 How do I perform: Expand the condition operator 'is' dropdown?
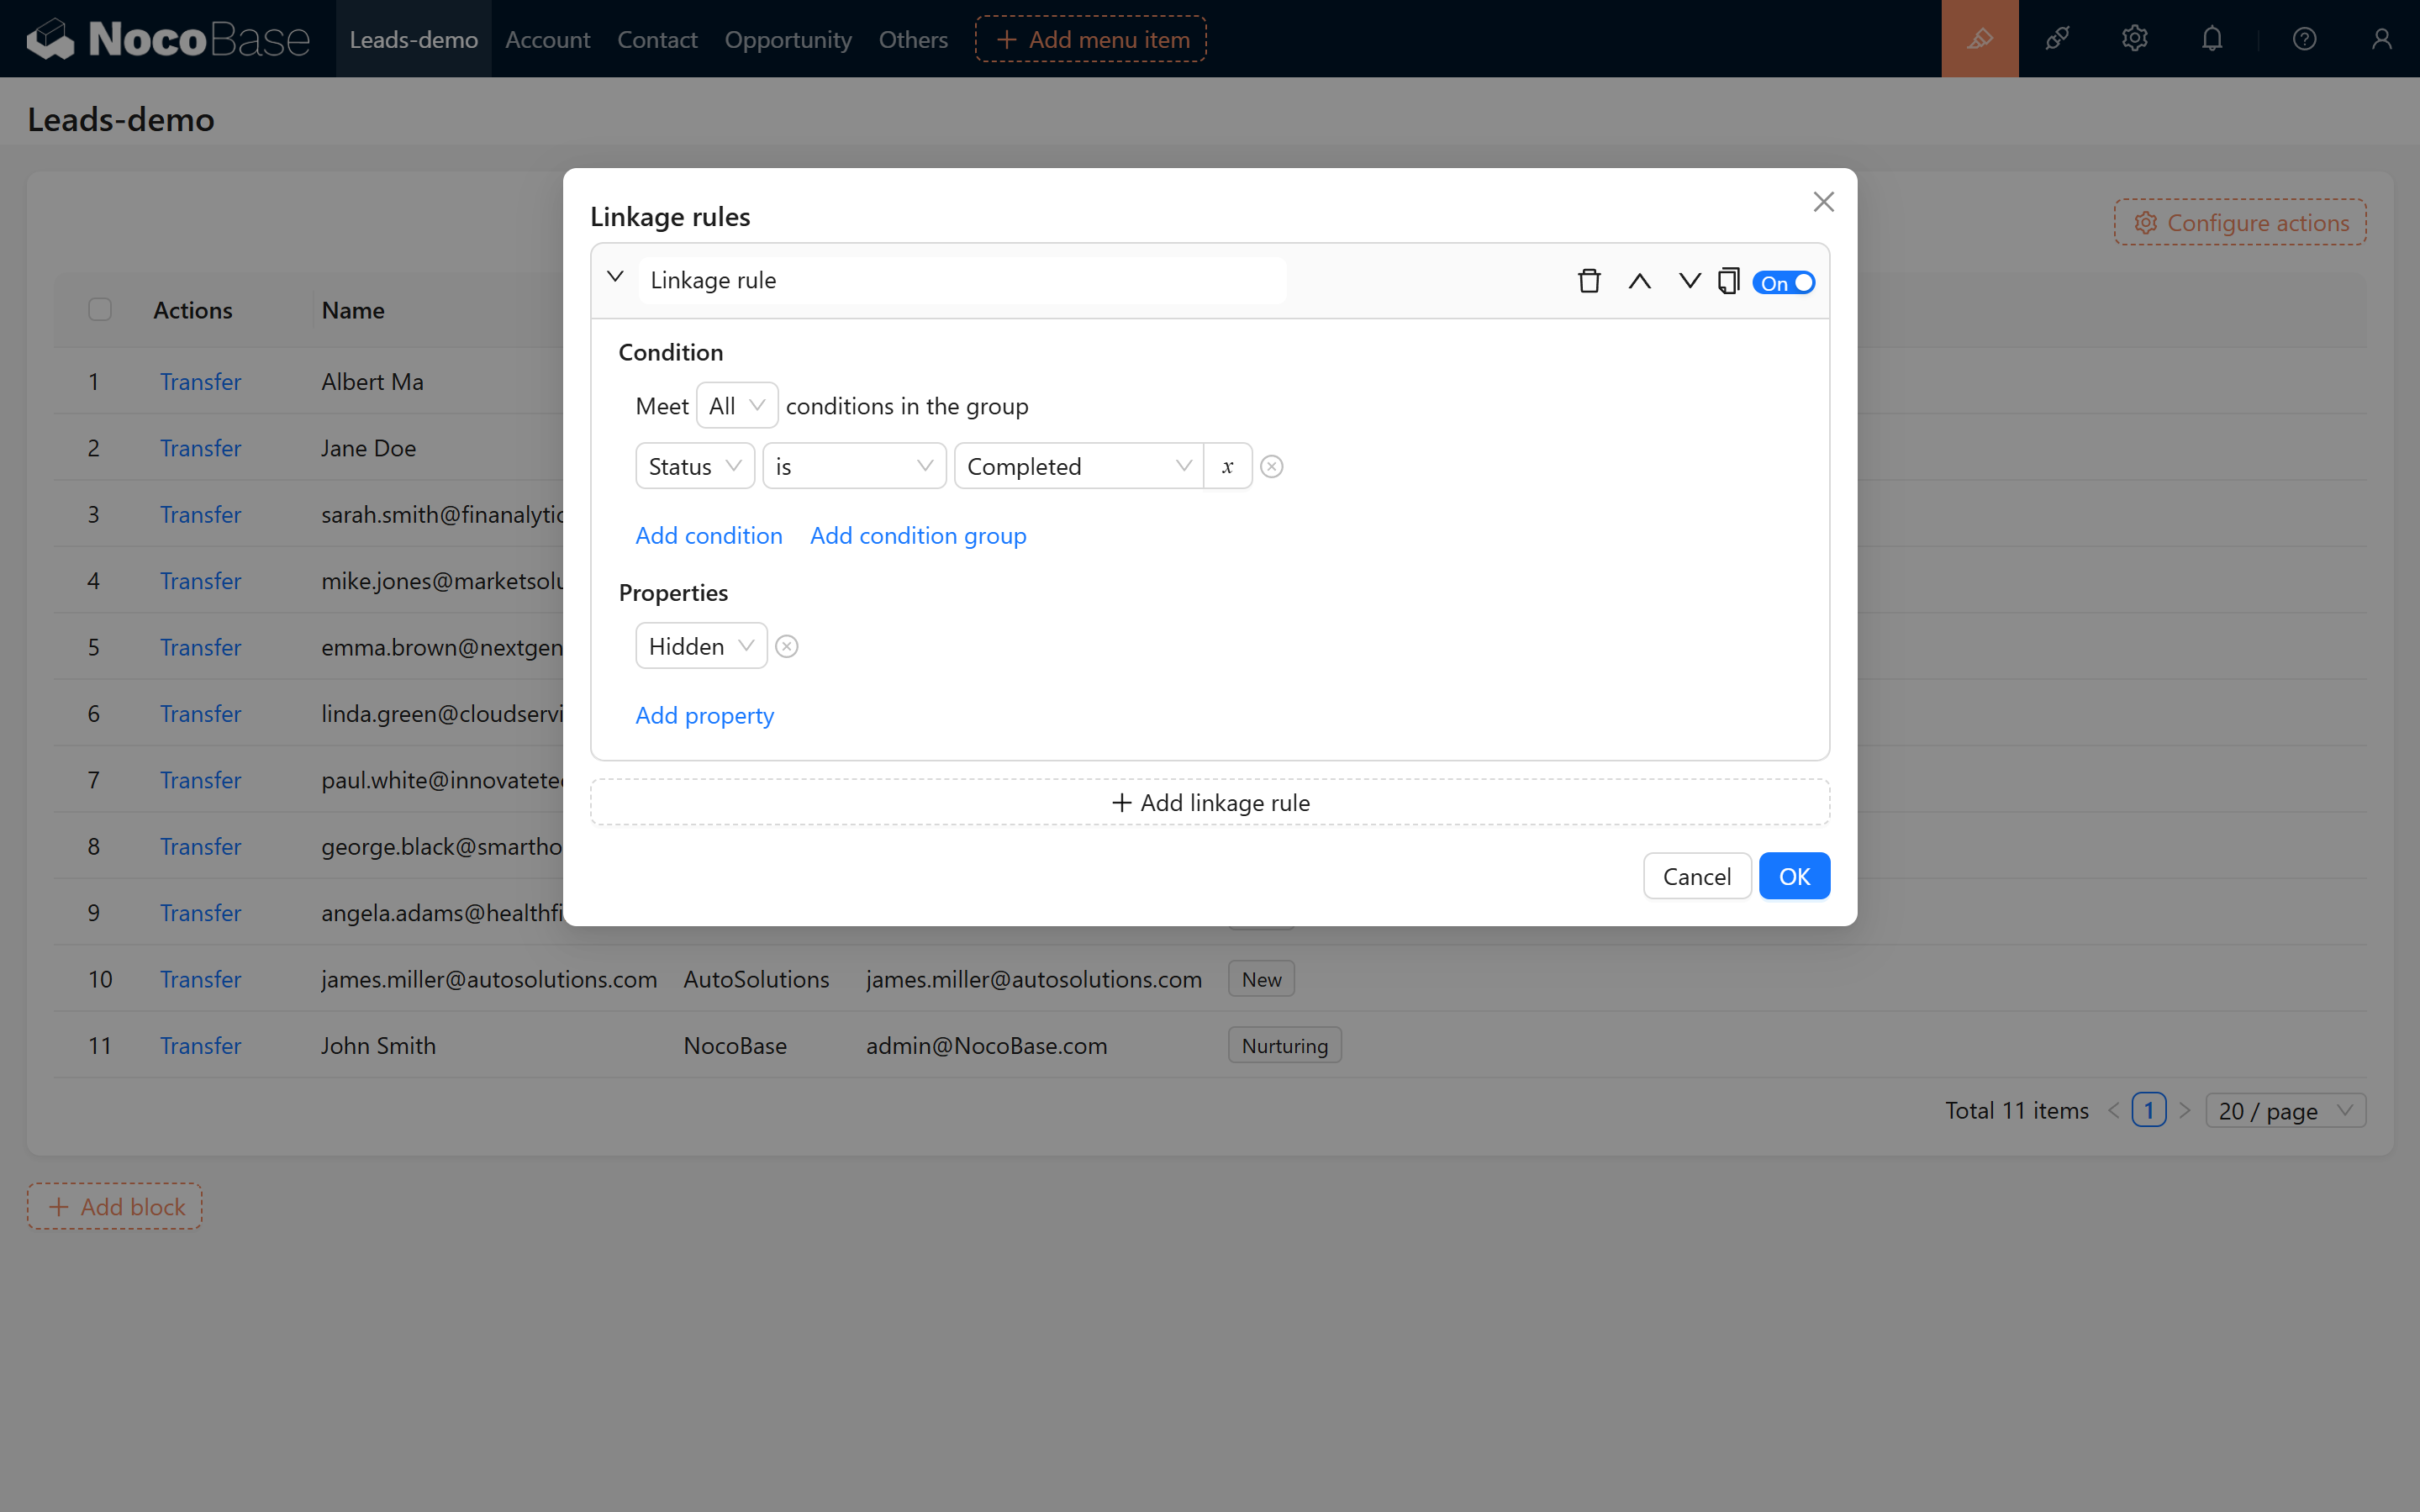point(854,465)
